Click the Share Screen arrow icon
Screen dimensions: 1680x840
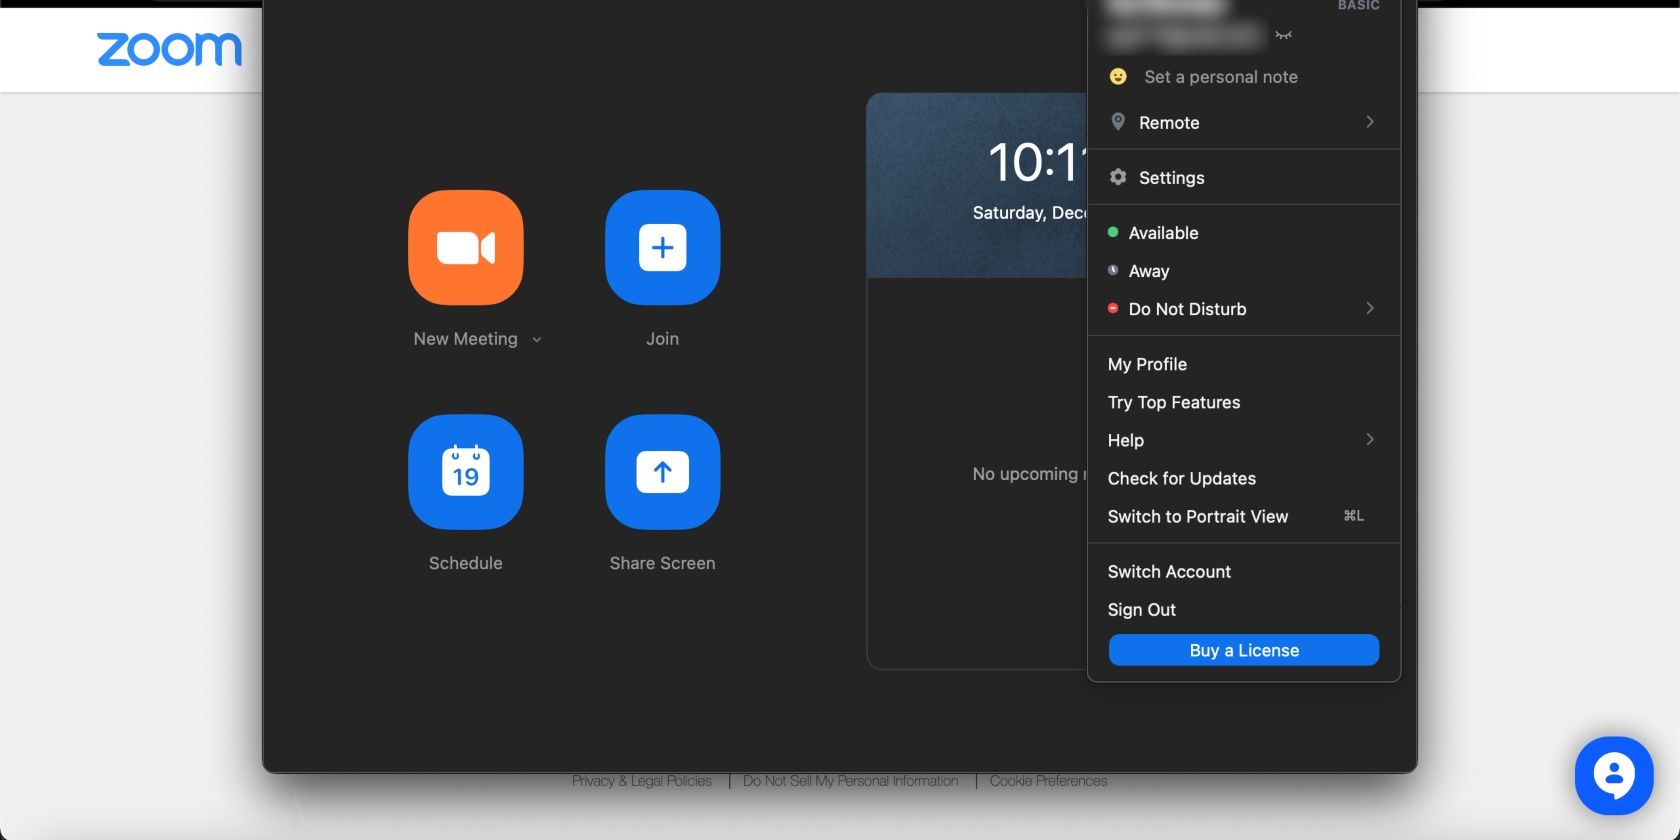point(662,472)
